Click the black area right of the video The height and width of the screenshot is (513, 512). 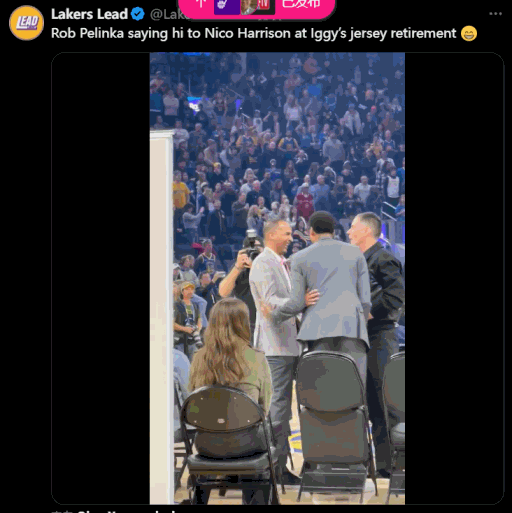tap(454, 278)
